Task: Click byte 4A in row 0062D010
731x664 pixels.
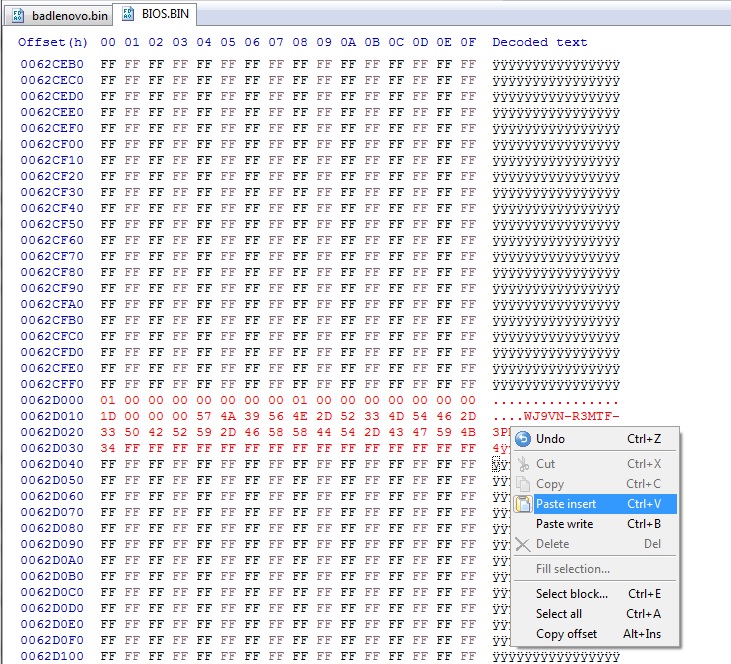Action: (228, 416)
